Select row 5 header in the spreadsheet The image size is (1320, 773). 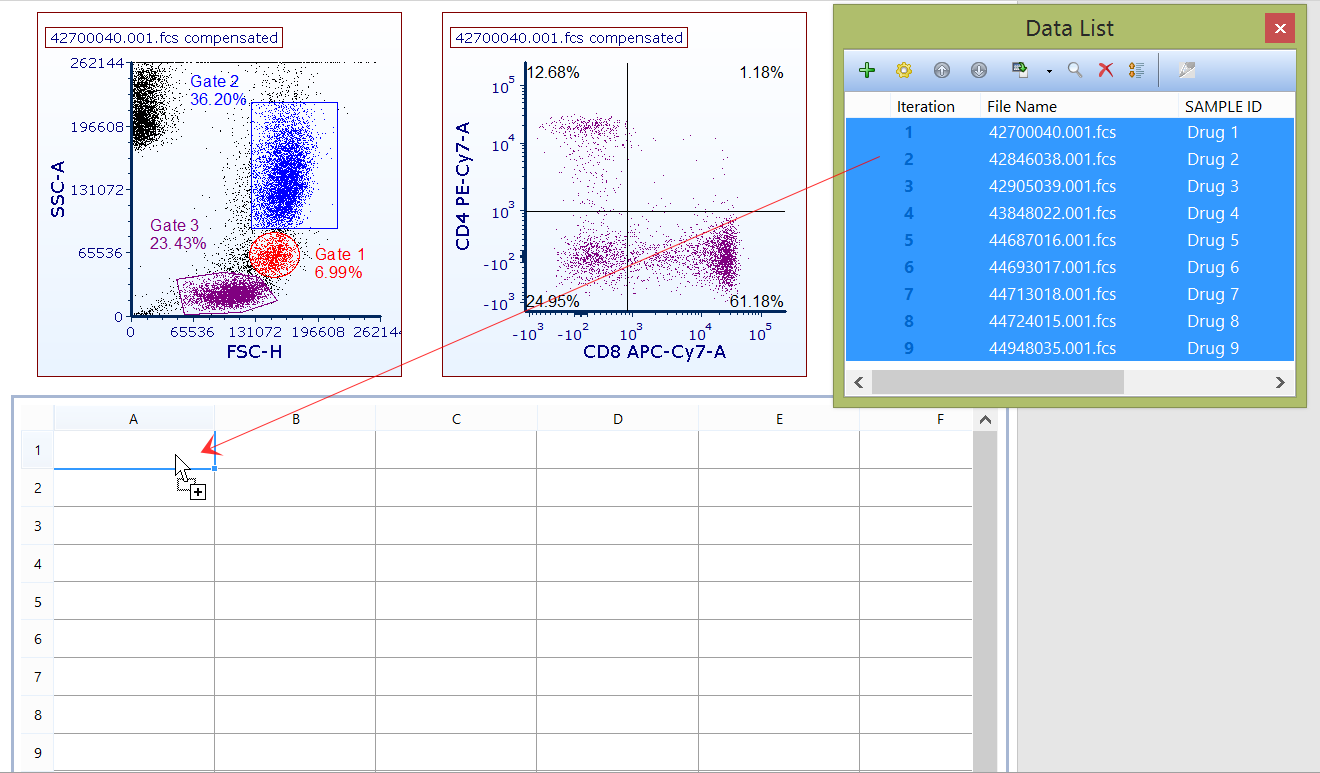click(38, 601)
